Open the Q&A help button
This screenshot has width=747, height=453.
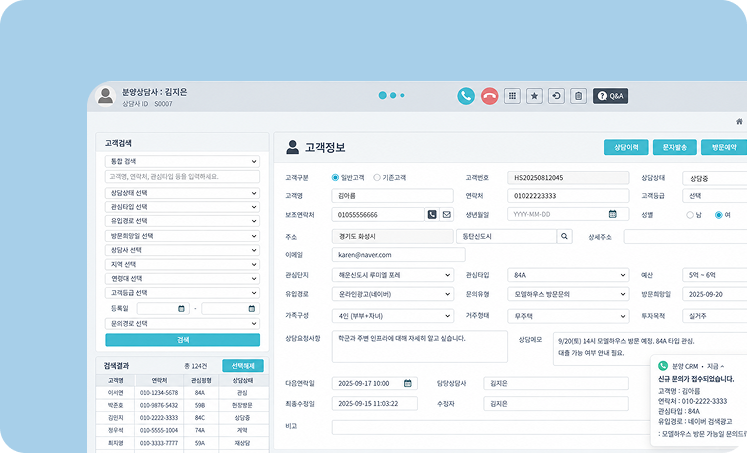coord(610,96)
